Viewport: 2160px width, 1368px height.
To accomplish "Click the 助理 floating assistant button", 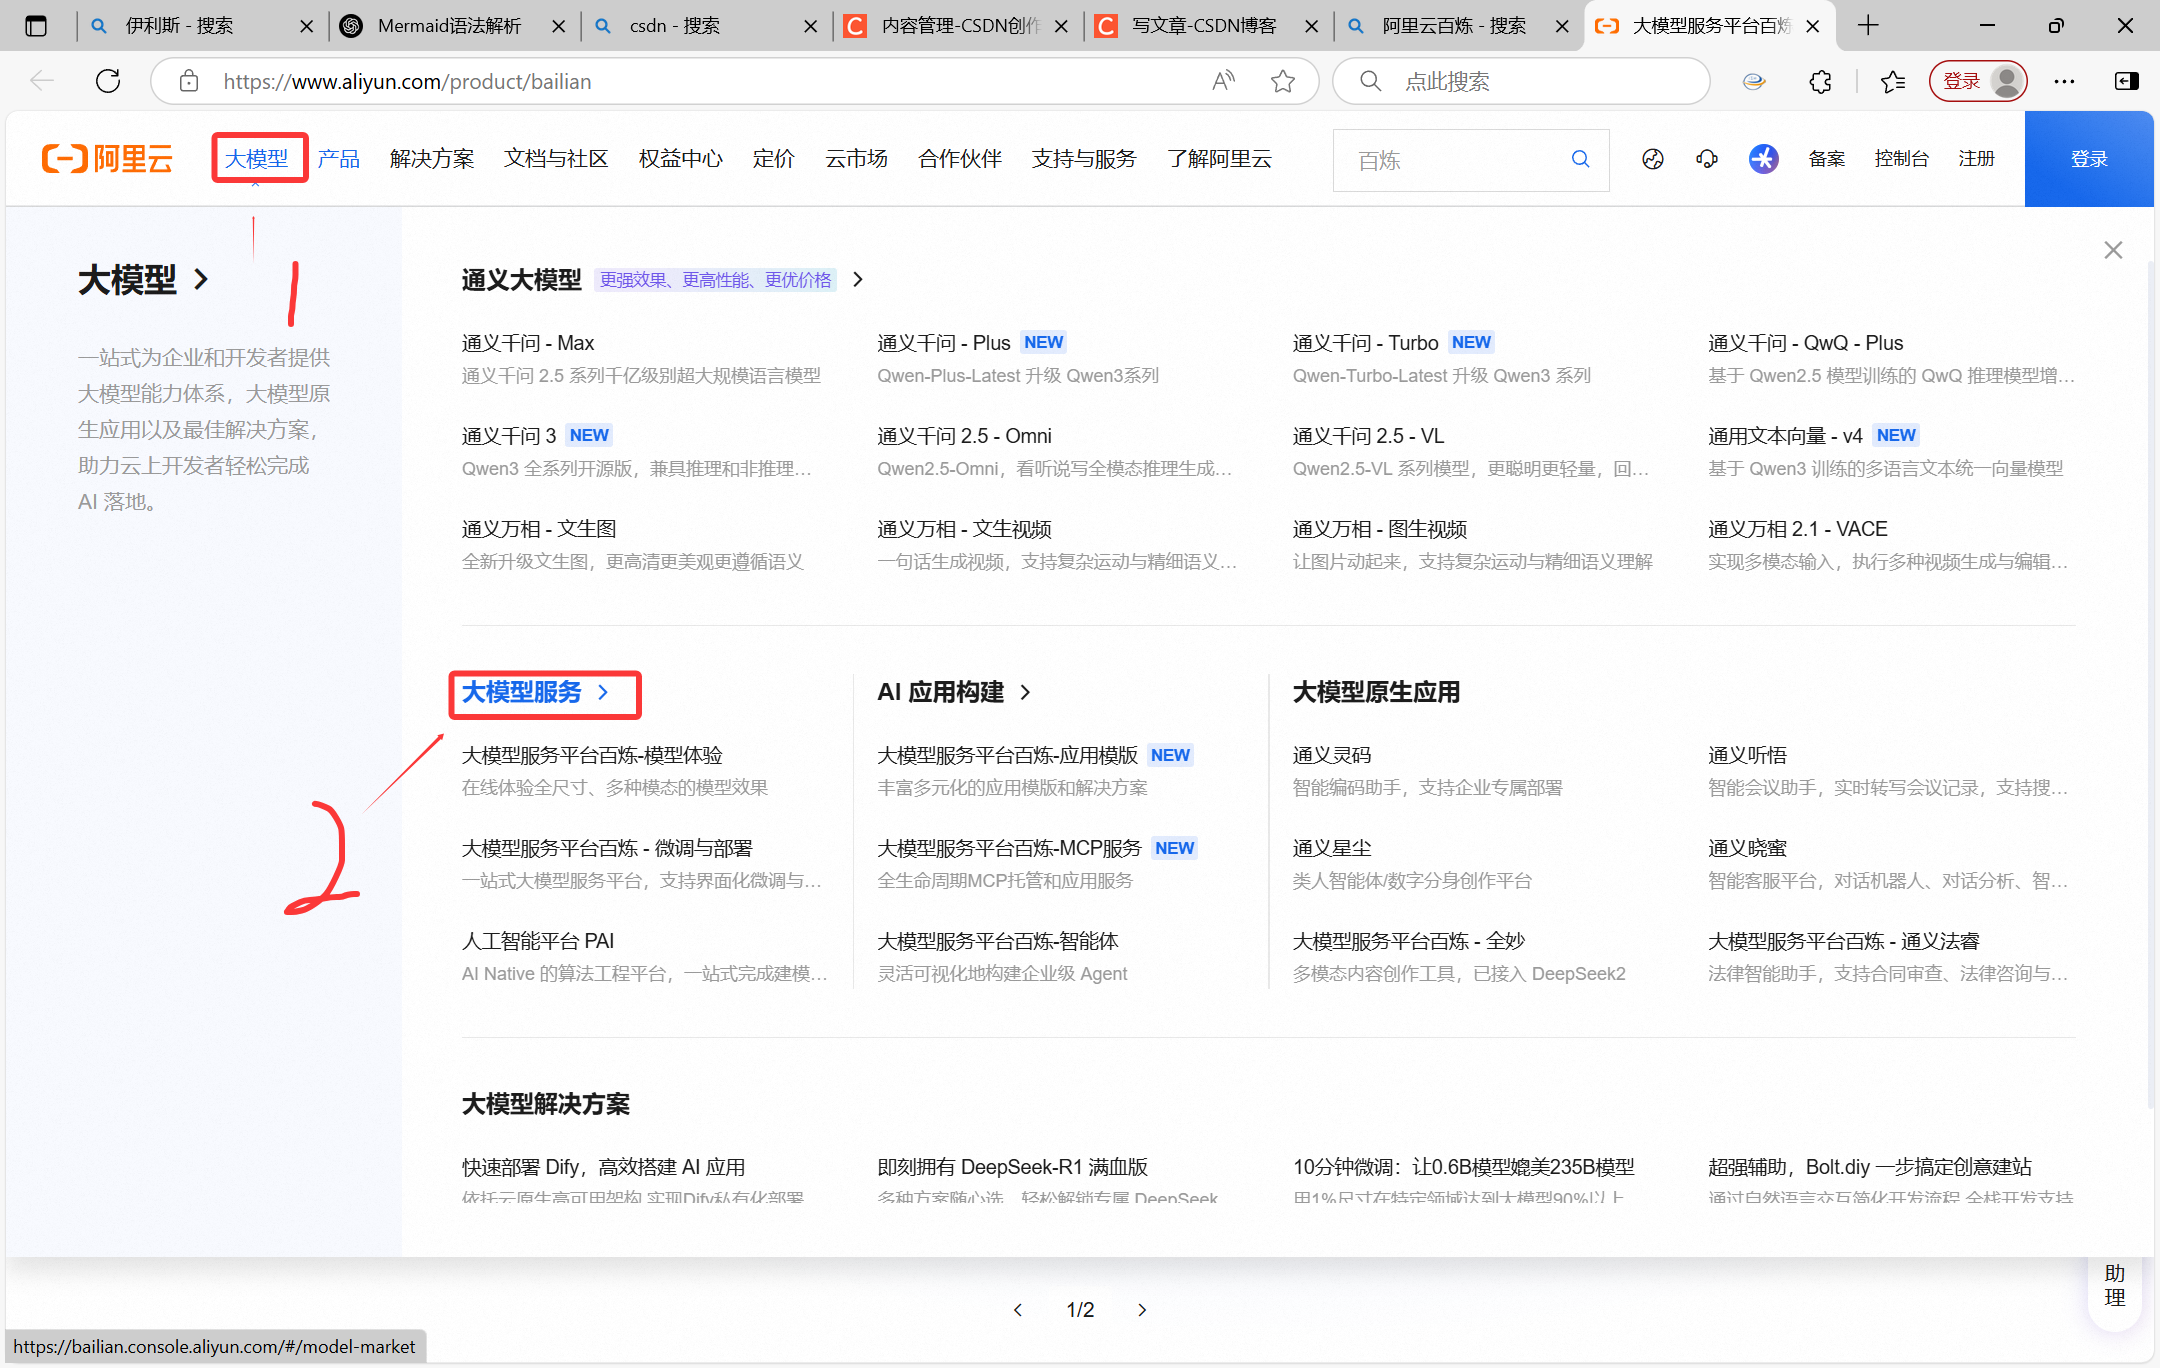I will pos(2115,1286).
